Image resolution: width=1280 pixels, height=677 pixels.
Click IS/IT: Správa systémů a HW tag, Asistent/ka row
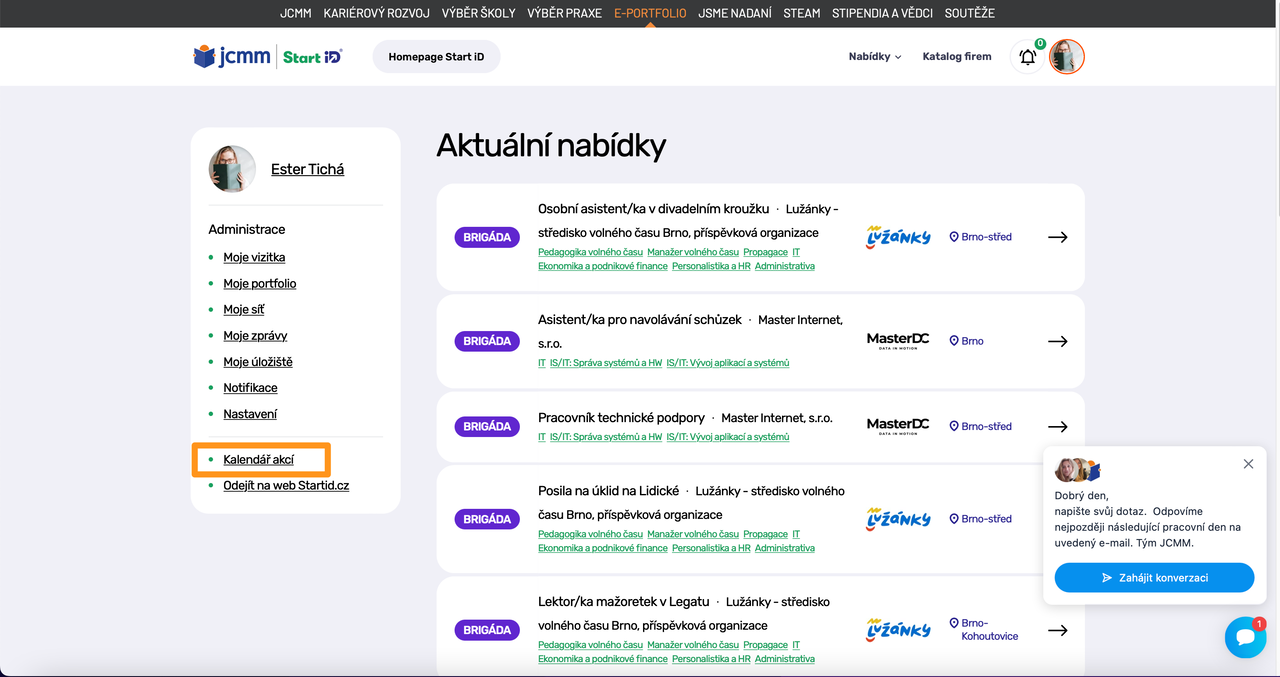(x=606, y=362)
